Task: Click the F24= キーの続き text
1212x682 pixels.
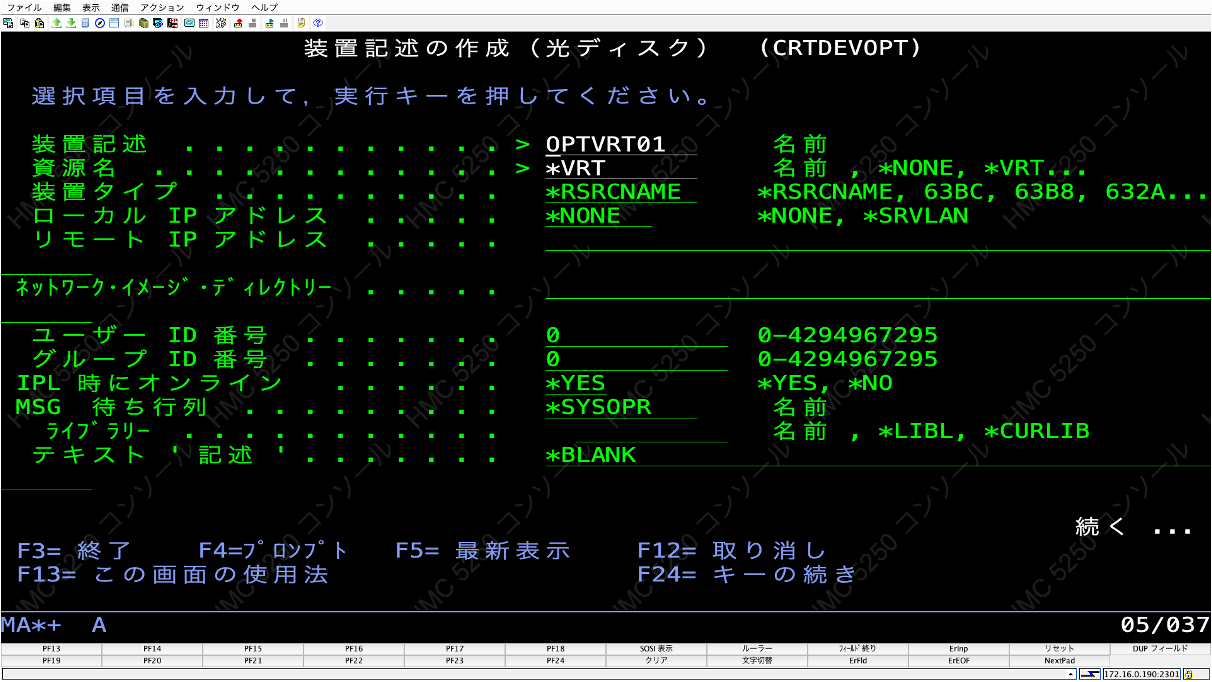Action: (x=748, y=575)
